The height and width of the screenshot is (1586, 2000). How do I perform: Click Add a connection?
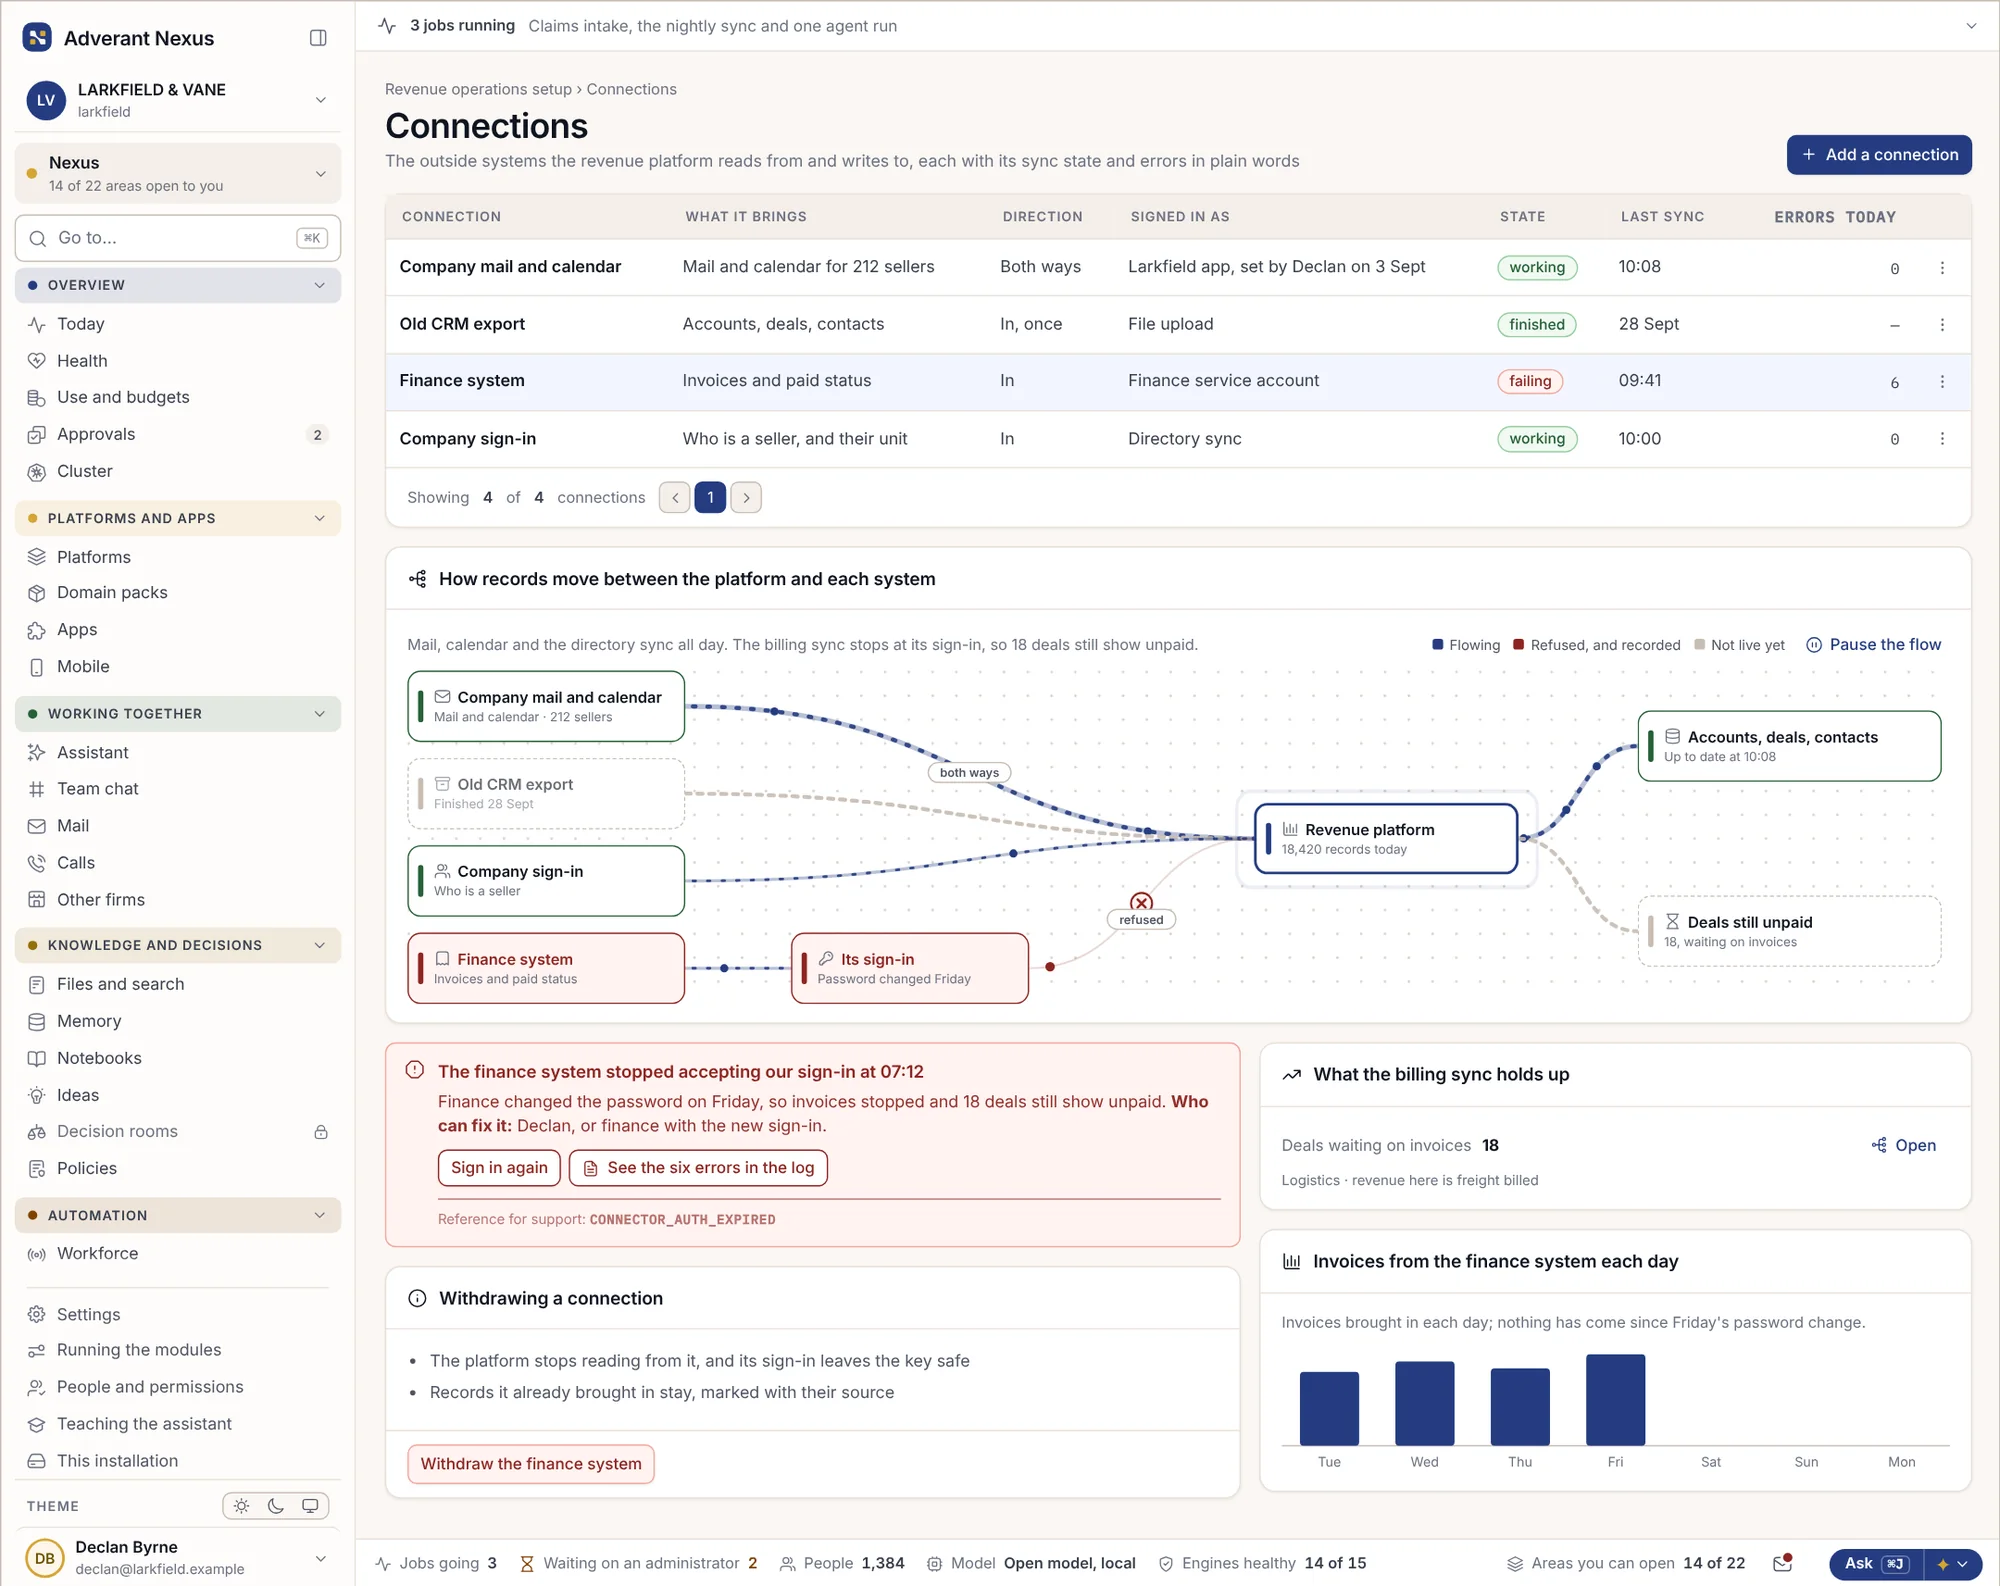pos(1879,155)
